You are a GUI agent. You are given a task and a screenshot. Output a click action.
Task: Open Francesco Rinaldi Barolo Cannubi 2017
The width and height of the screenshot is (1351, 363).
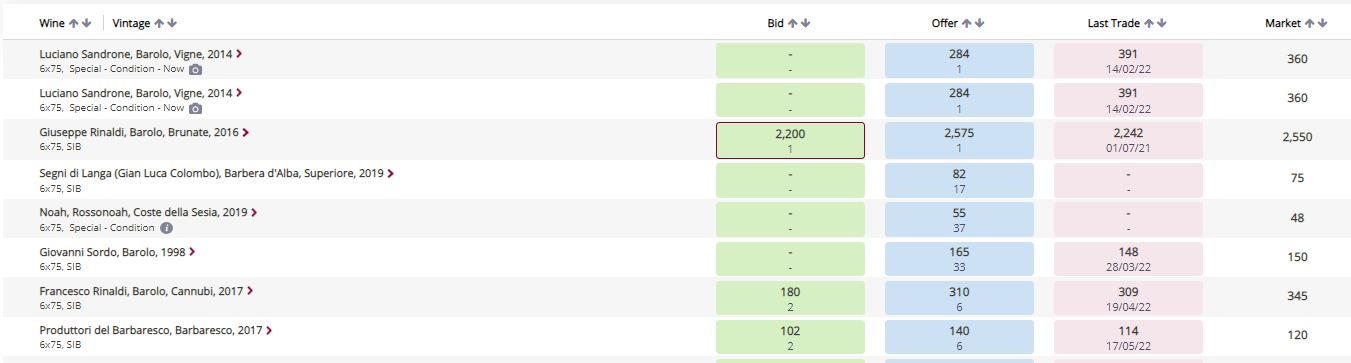point(142,291)
